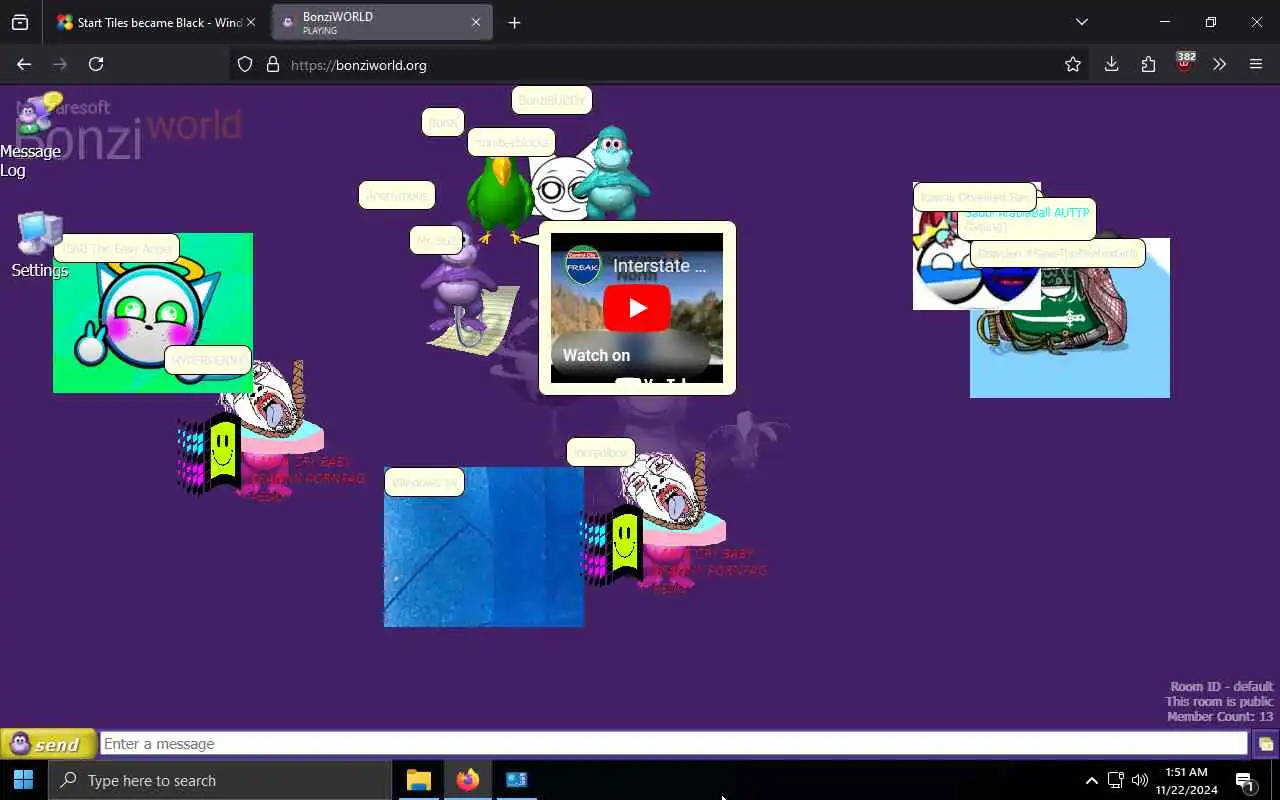
Task: Click the Anonymous name tag
Action: (x=397, y=195)
